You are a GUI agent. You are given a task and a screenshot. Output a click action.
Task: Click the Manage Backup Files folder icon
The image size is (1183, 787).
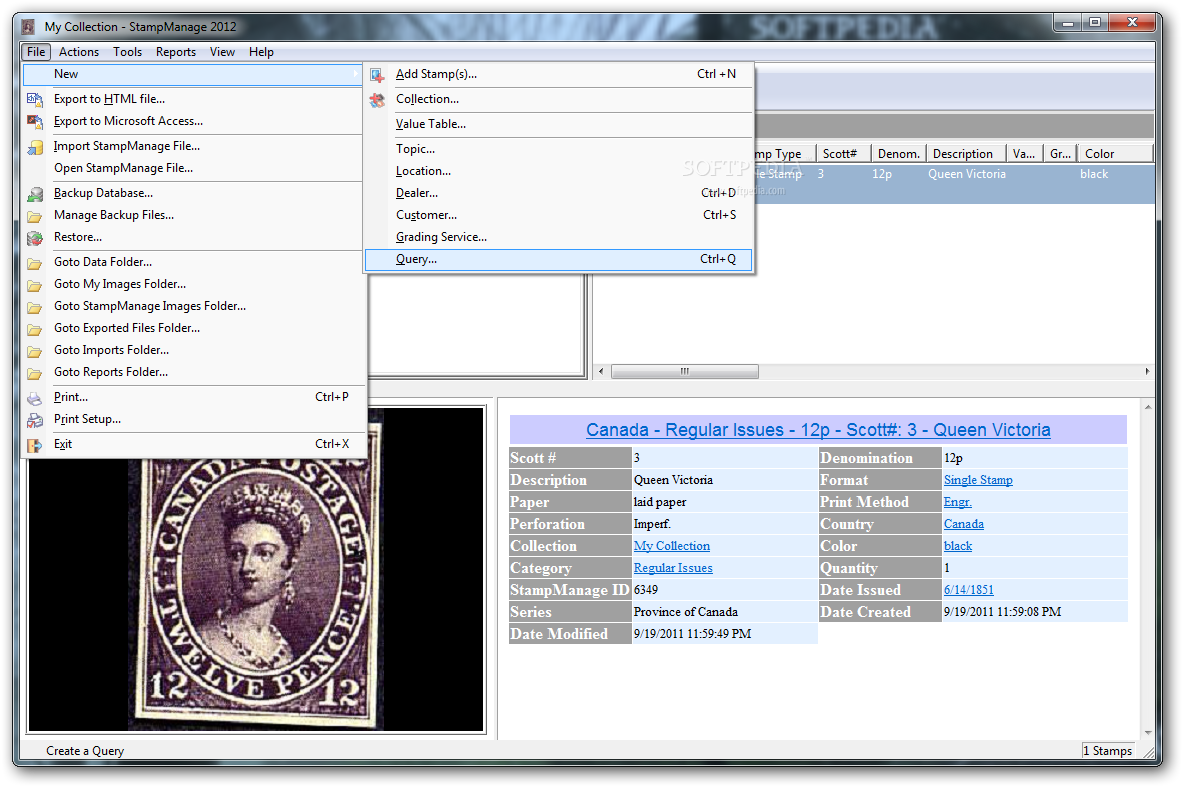(35, 216)
